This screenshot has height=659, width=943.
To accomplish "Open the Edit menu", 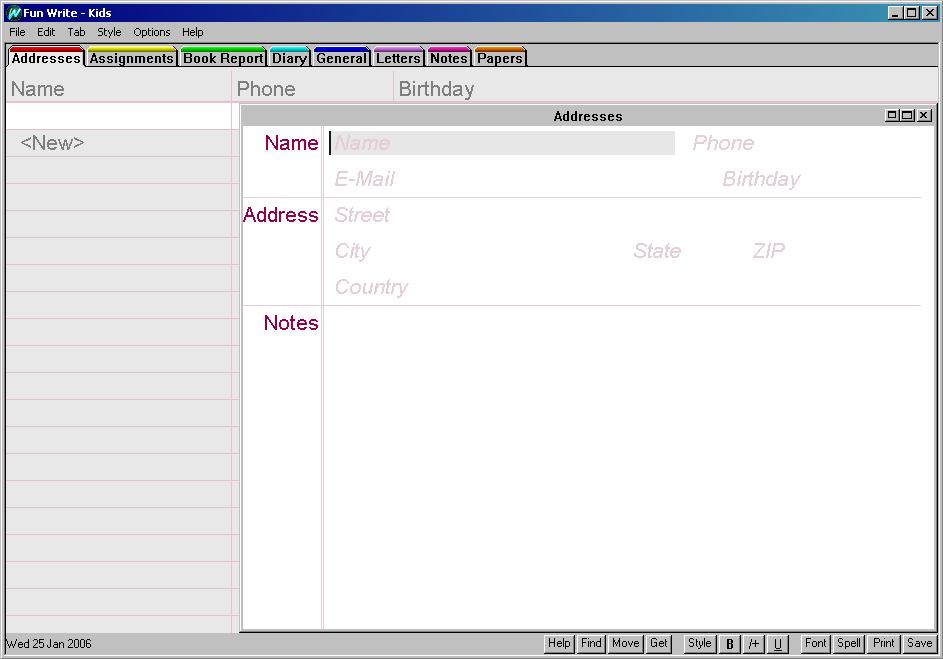I will coord(46,32).
